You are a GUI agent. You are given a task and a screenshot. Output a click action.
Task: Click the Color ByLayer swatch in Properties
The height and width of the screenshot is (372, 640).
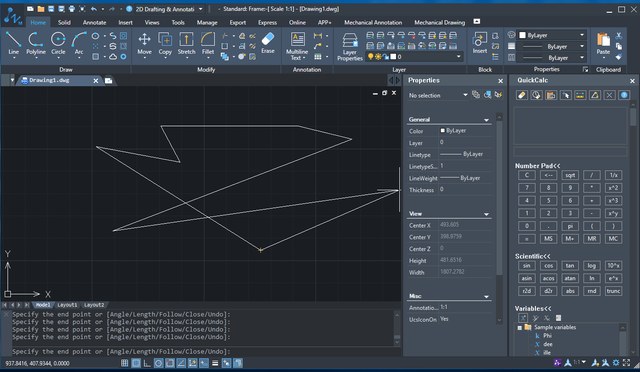pos(442,131)
